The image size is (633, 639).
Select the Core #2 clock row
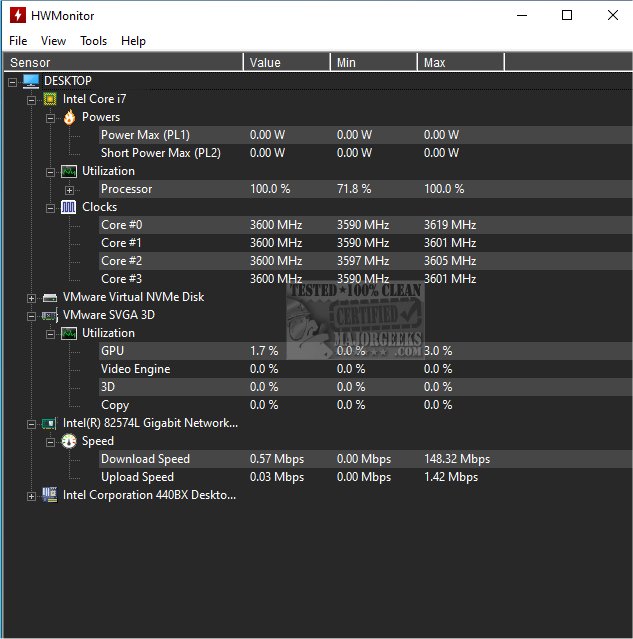coord(365,261)
